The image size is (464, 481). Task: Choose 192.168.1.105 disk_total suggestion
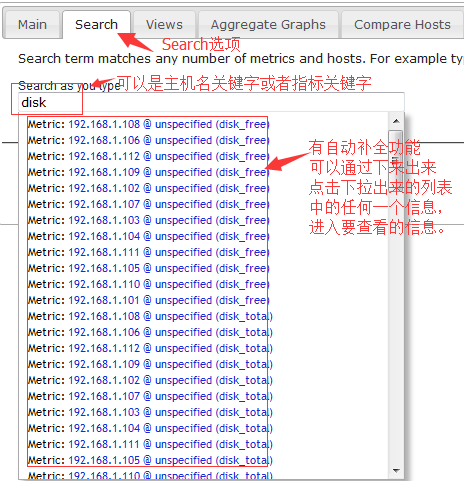150,460
